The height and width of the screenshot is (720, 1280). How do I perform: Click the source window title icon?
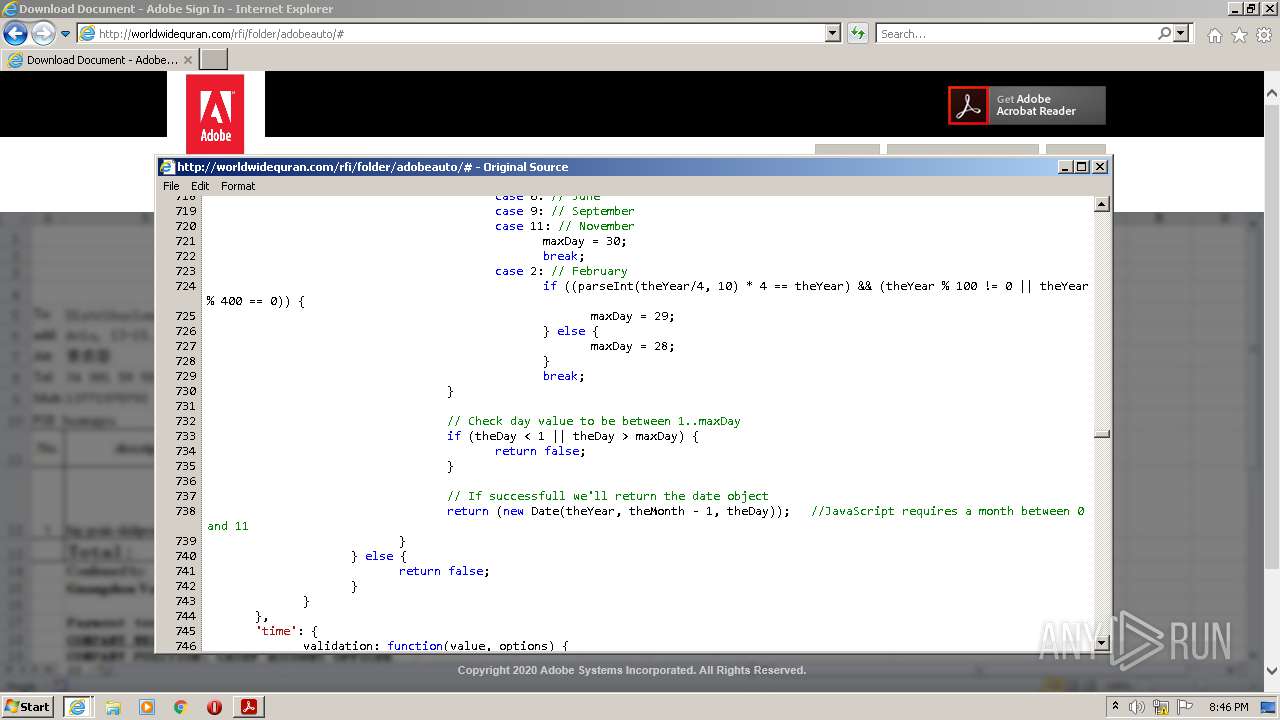tap(167, 167)
